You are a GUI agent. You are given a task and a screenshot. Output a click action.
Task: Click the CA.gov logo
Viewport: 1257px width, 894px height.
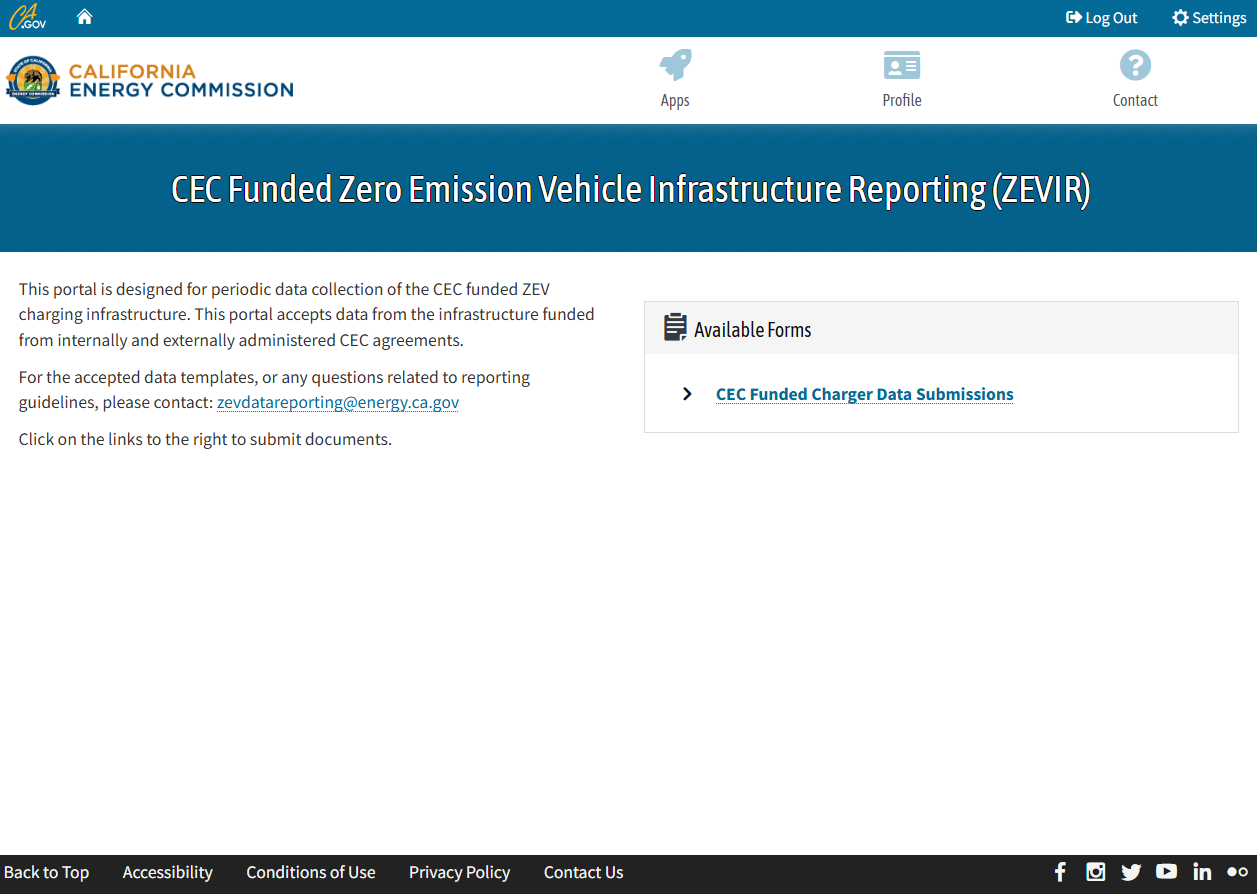pos(27,16)
